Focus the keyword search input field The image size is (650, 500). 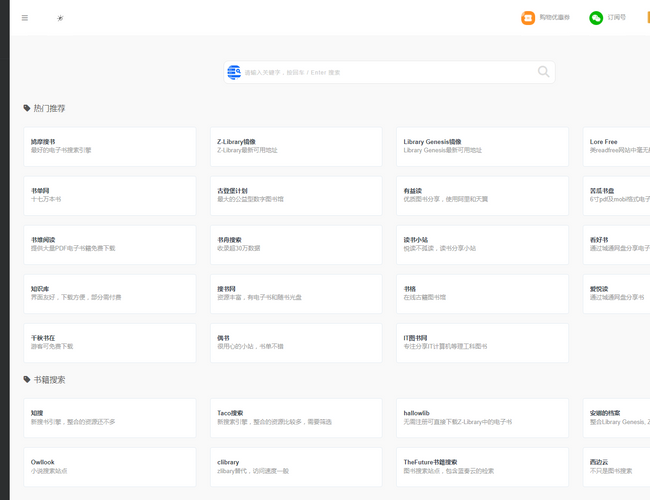point(389,72)
